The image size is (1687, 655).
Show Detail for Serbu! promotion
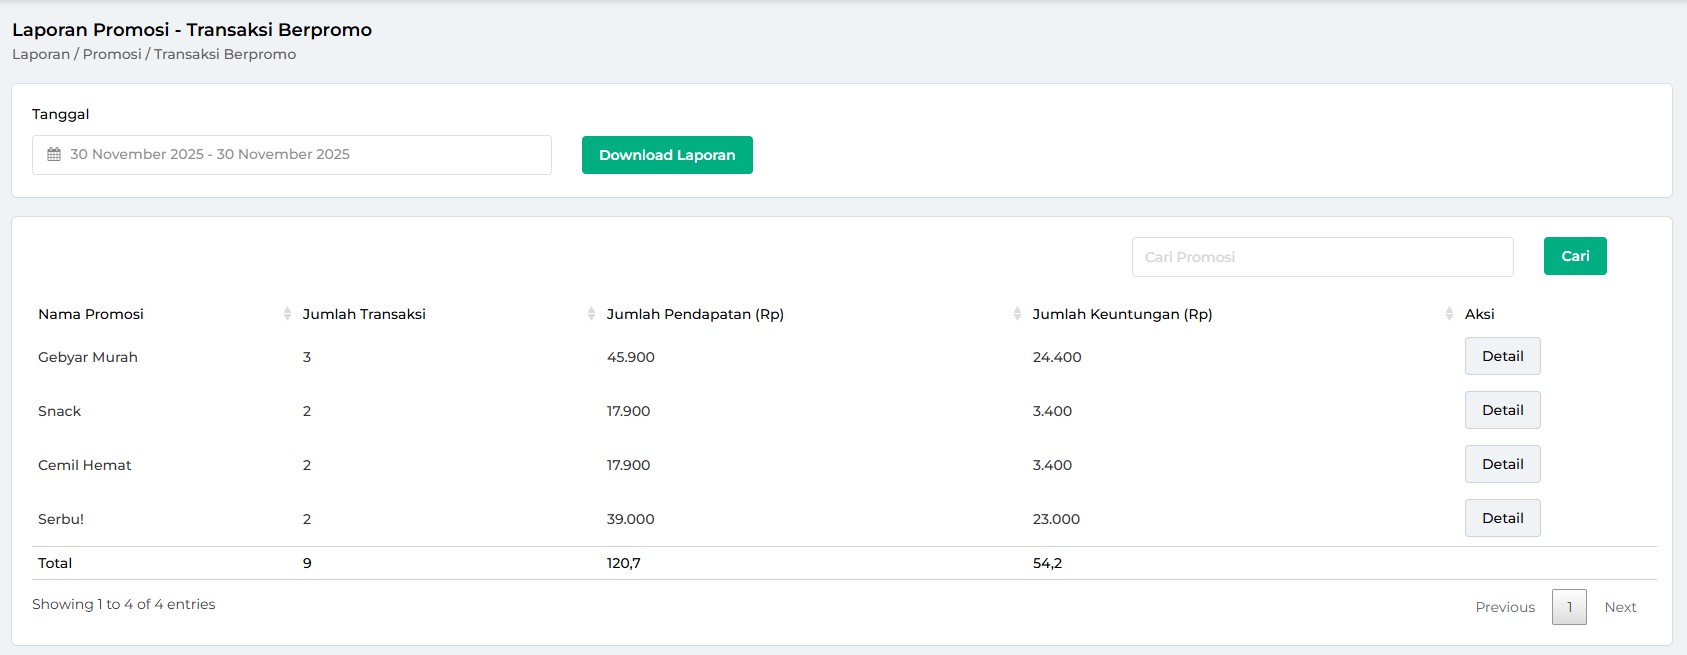[1502, 518]
